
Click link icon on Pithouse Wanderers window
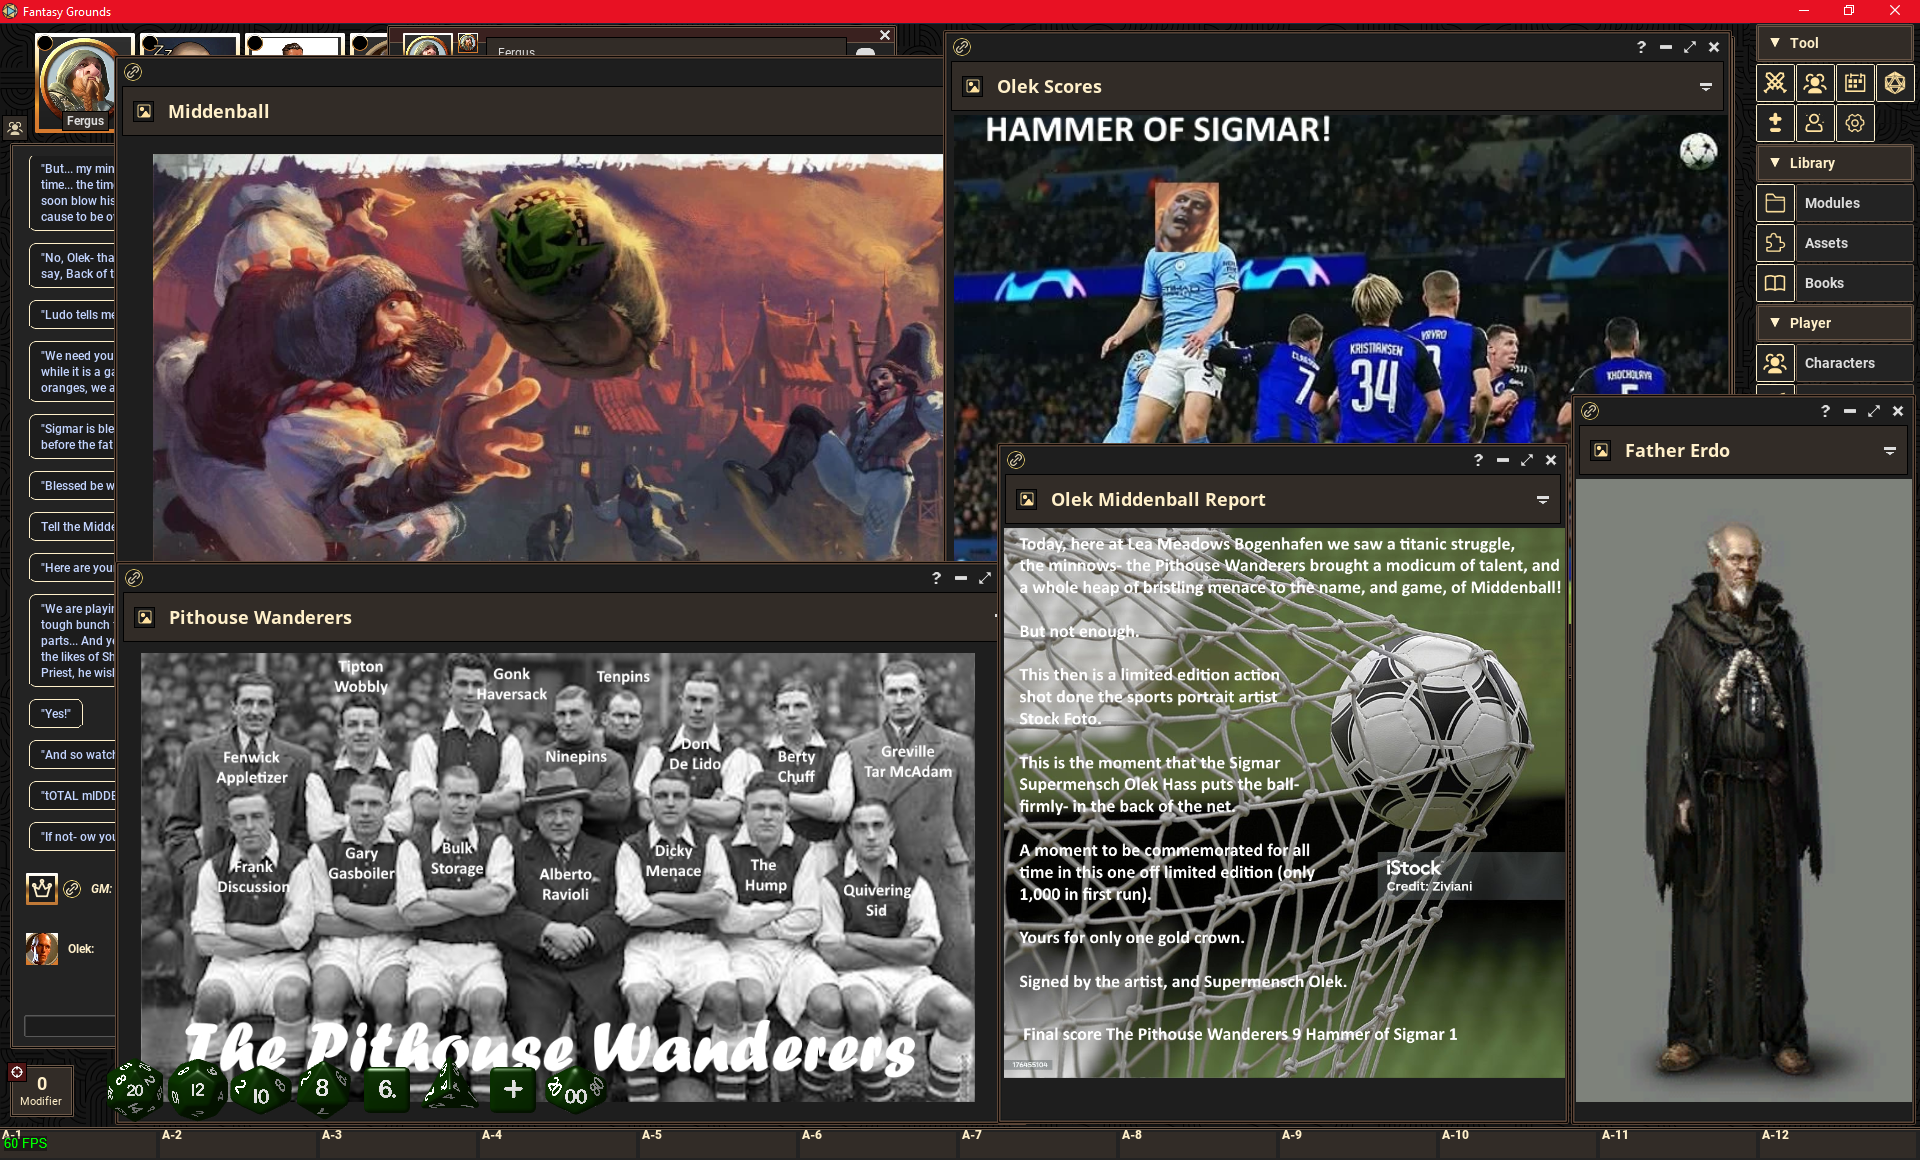coord(134,578)
